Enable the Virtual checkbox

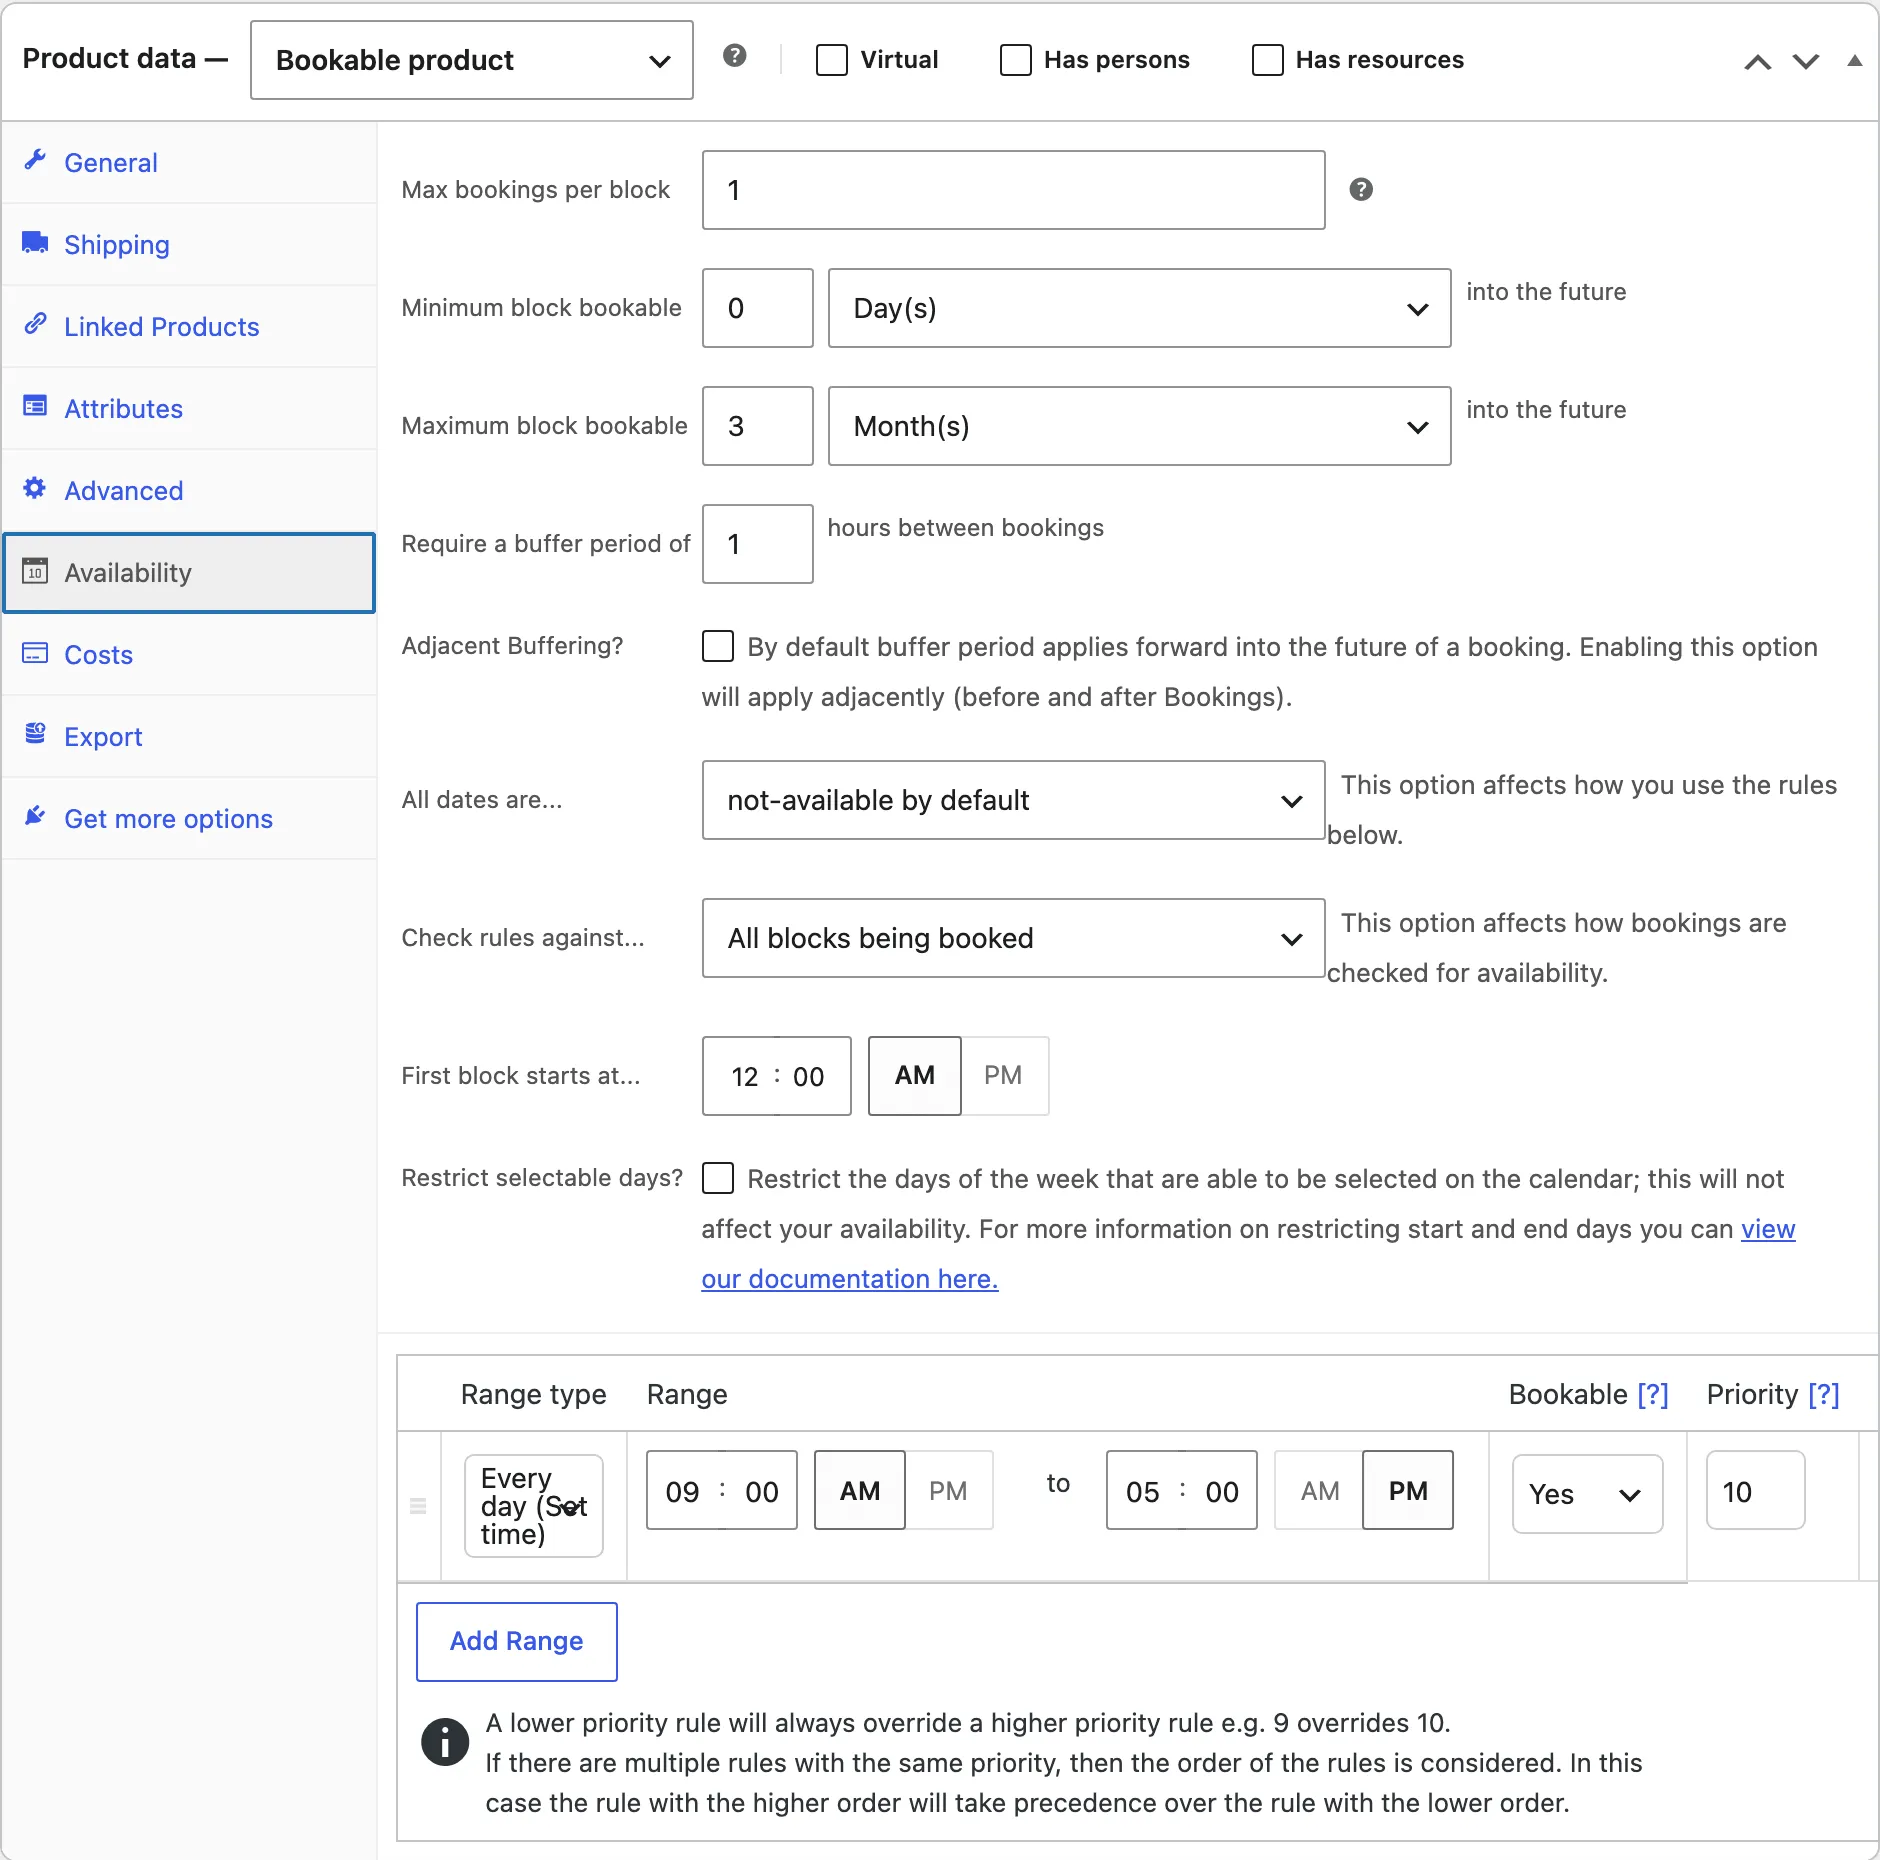[831, 60]
